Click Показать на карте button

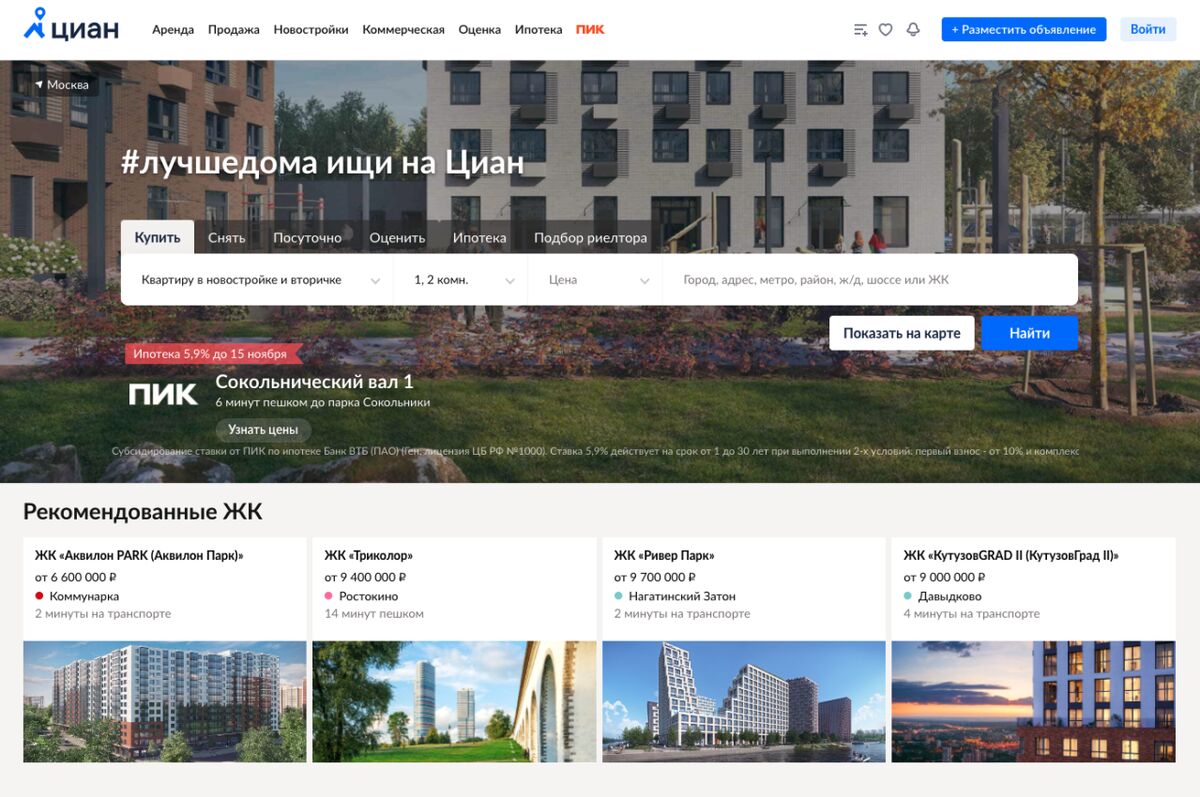pos(902,333)
